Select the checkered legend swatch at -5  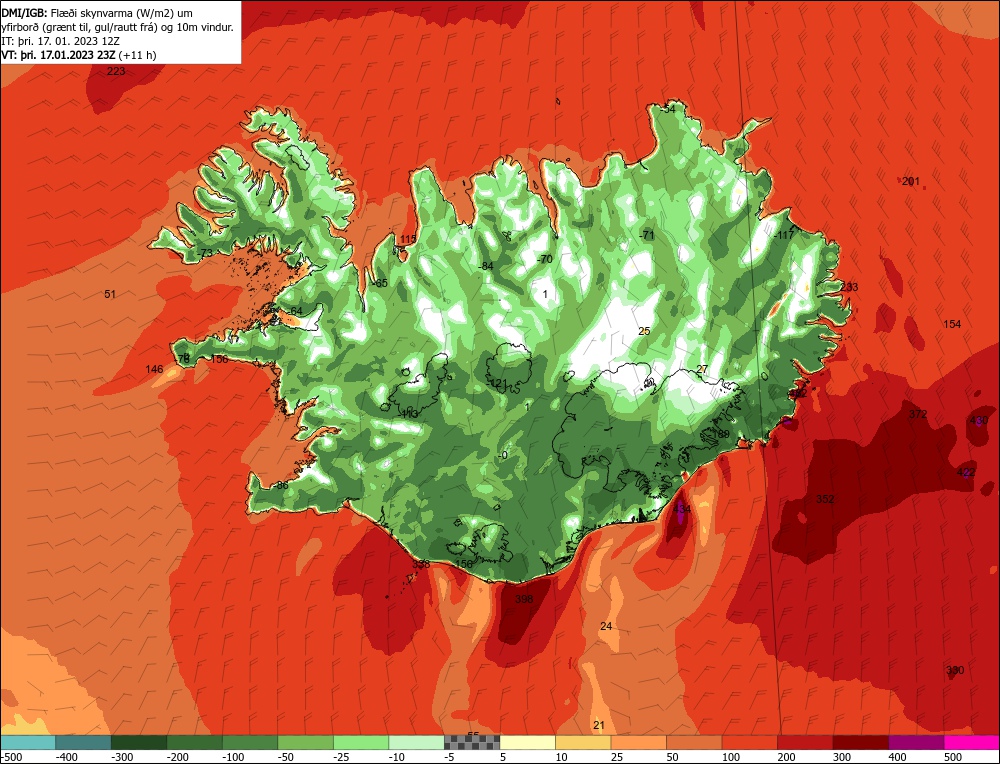[471, 742]
